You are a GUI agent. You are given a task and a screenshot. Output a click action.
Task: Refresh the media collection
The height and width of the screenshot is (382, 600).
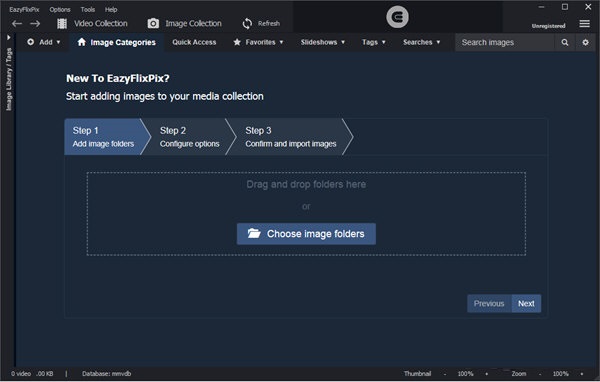[x=261, y=23]
